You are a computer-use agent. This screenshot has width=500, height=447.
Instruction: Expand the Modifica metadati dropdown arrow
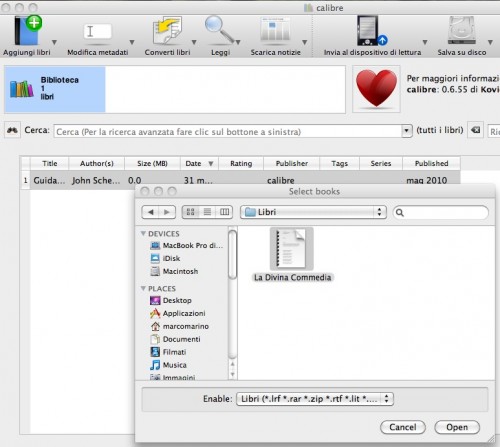point(132,42)
